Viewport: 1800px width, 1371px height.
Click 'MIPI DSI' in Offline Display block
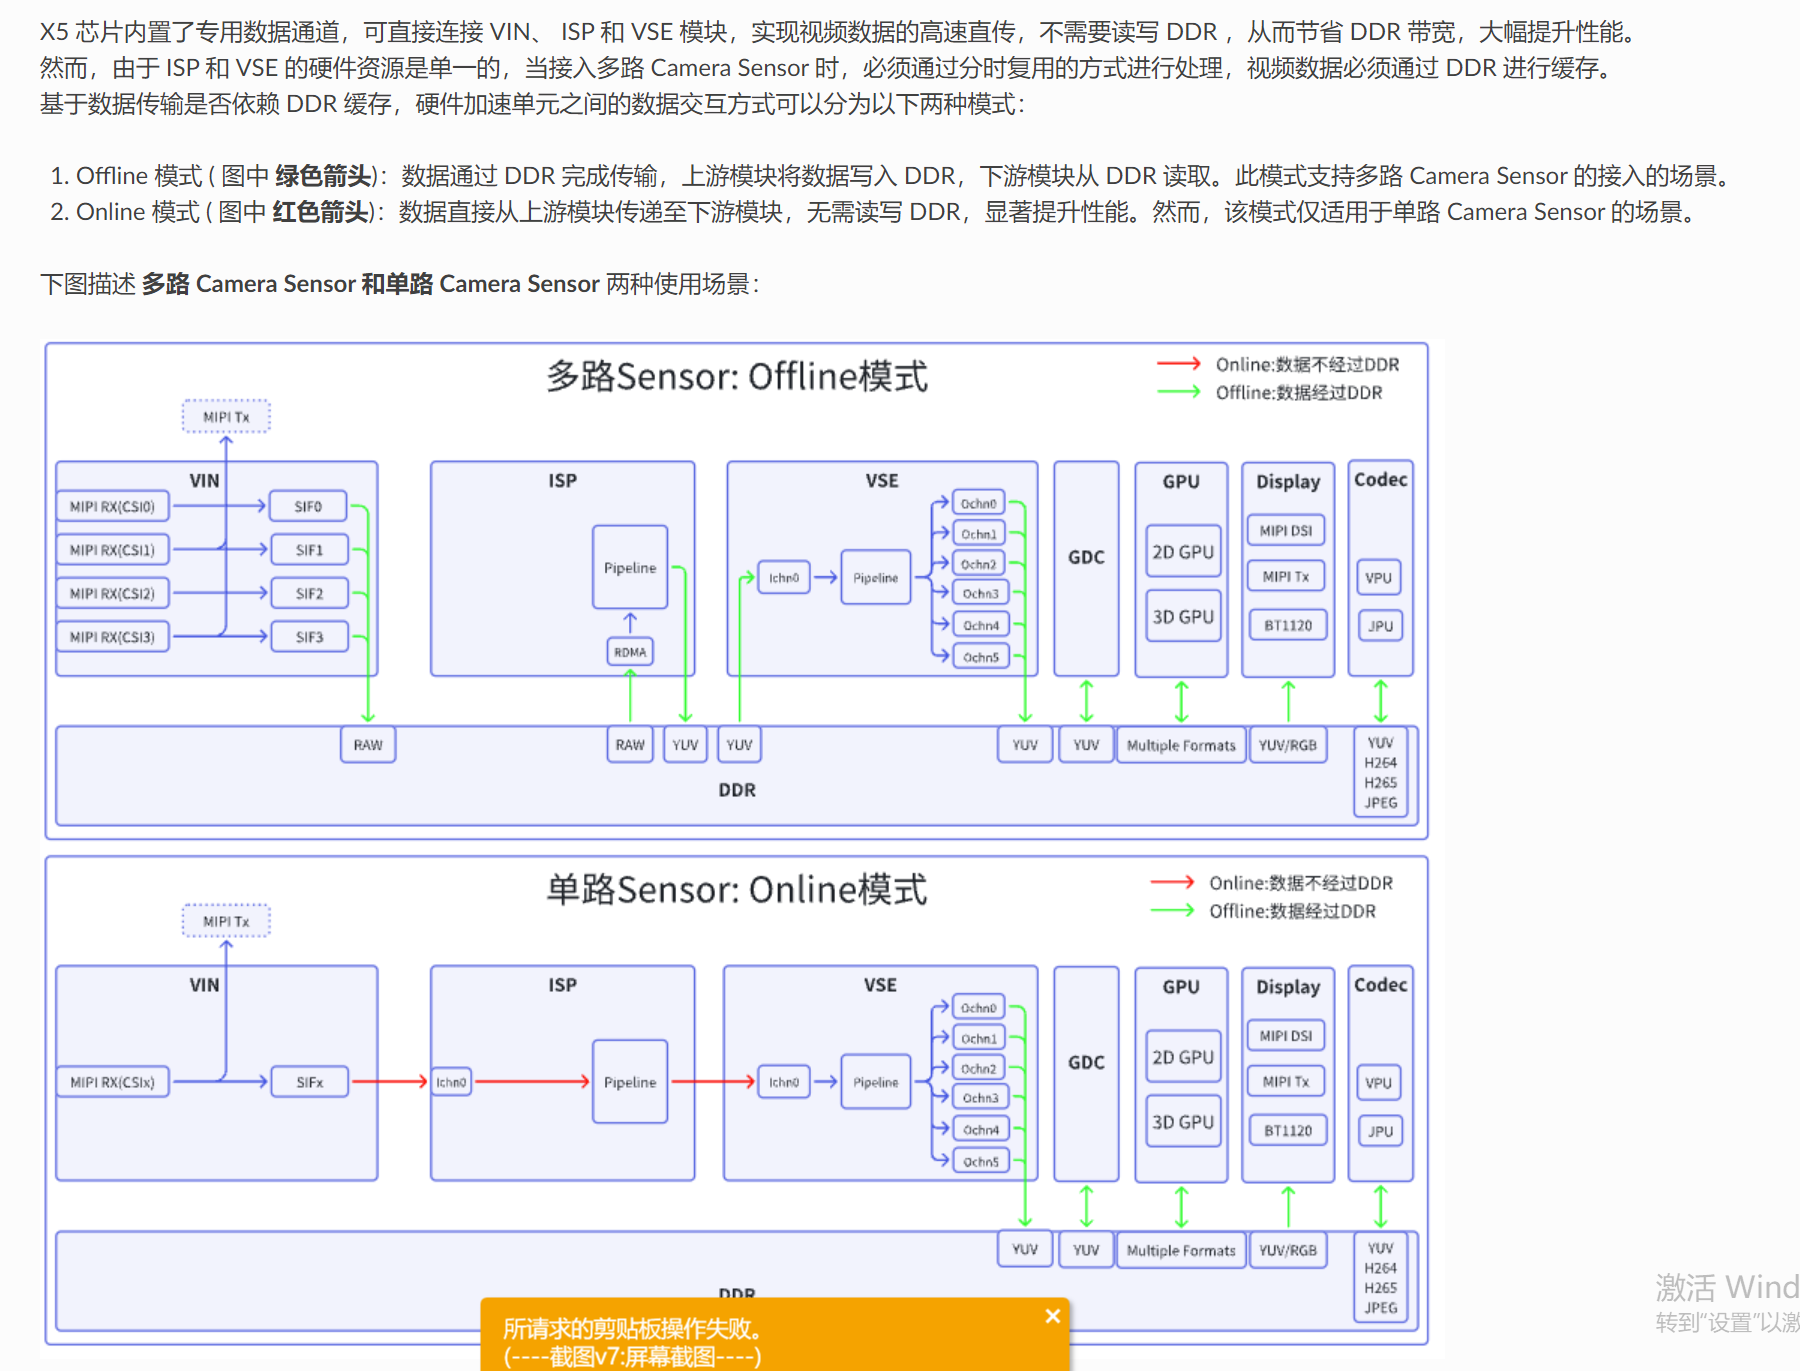(x=1286, y=530)
